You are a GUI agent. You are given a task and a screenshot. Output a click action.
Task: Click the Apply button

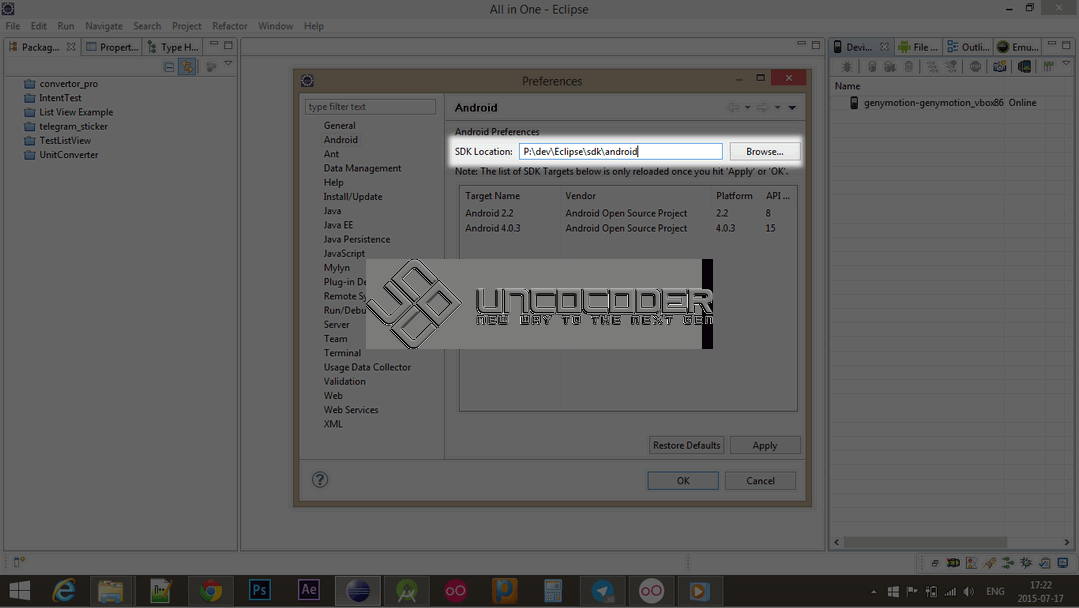click(765, 445)
